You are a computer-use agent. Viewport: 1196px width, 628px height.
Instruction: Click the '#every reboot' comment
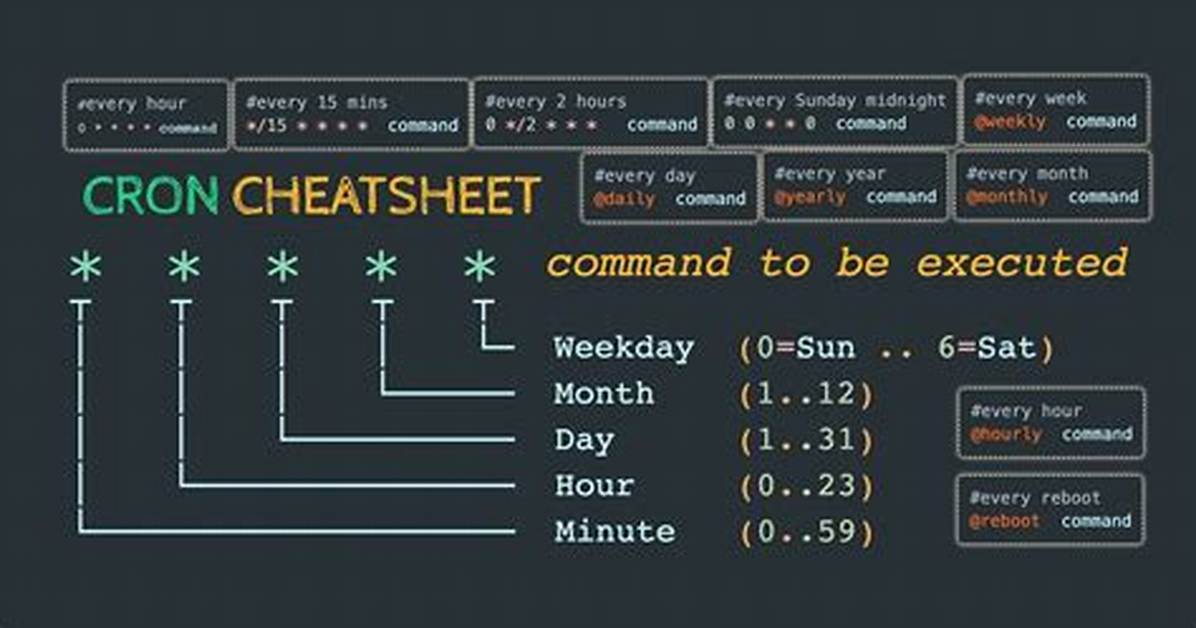[x=1035, y=498]
